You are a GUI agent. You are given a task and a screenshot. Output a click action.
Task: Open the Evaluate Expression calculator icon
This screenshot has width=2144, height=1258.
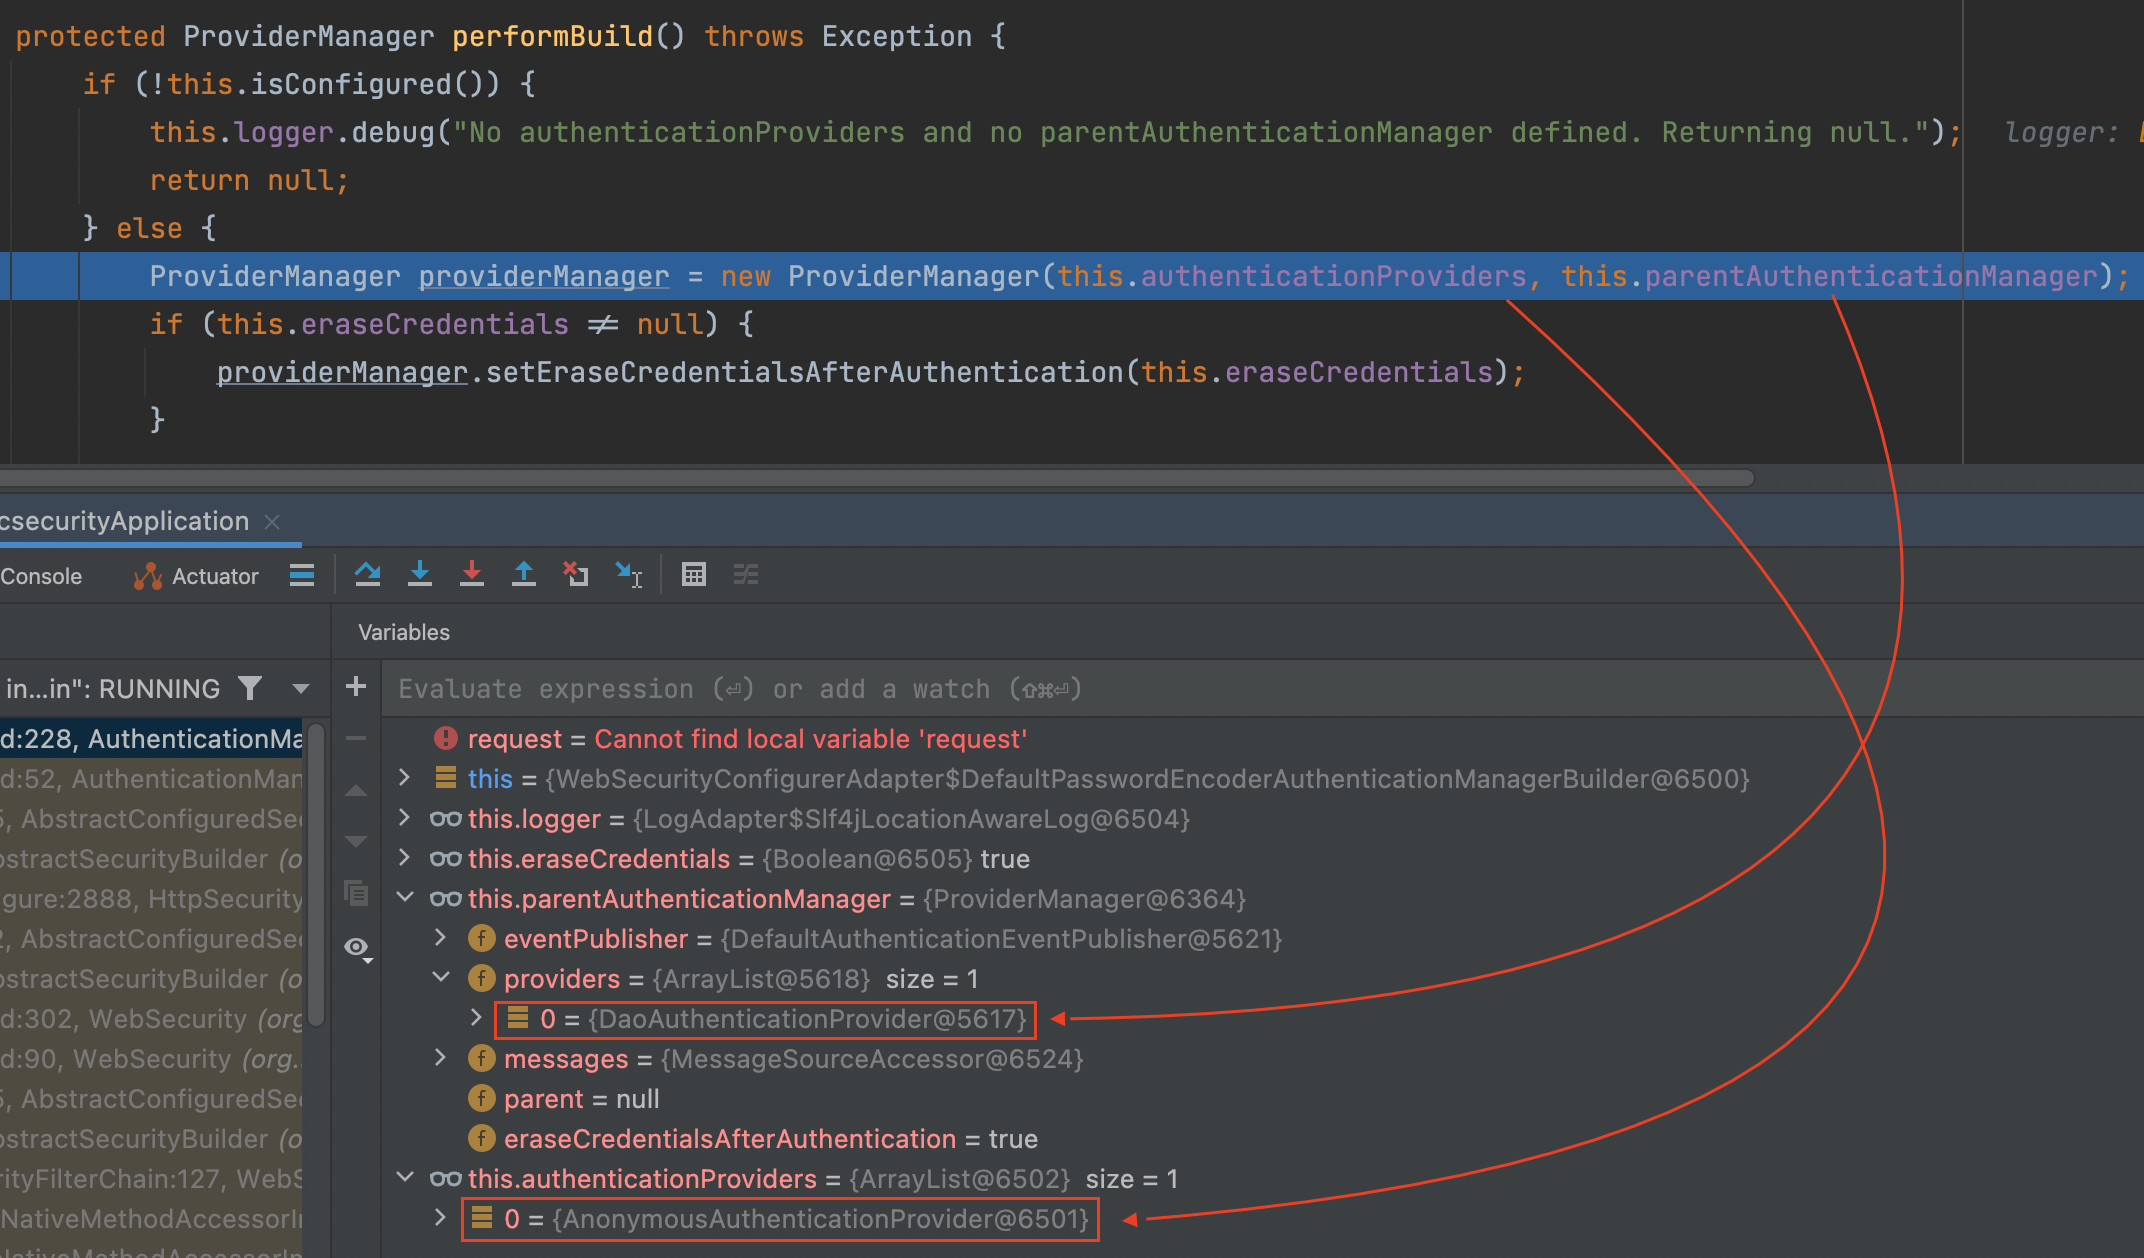pyautogui.click(x=693, y=575)
